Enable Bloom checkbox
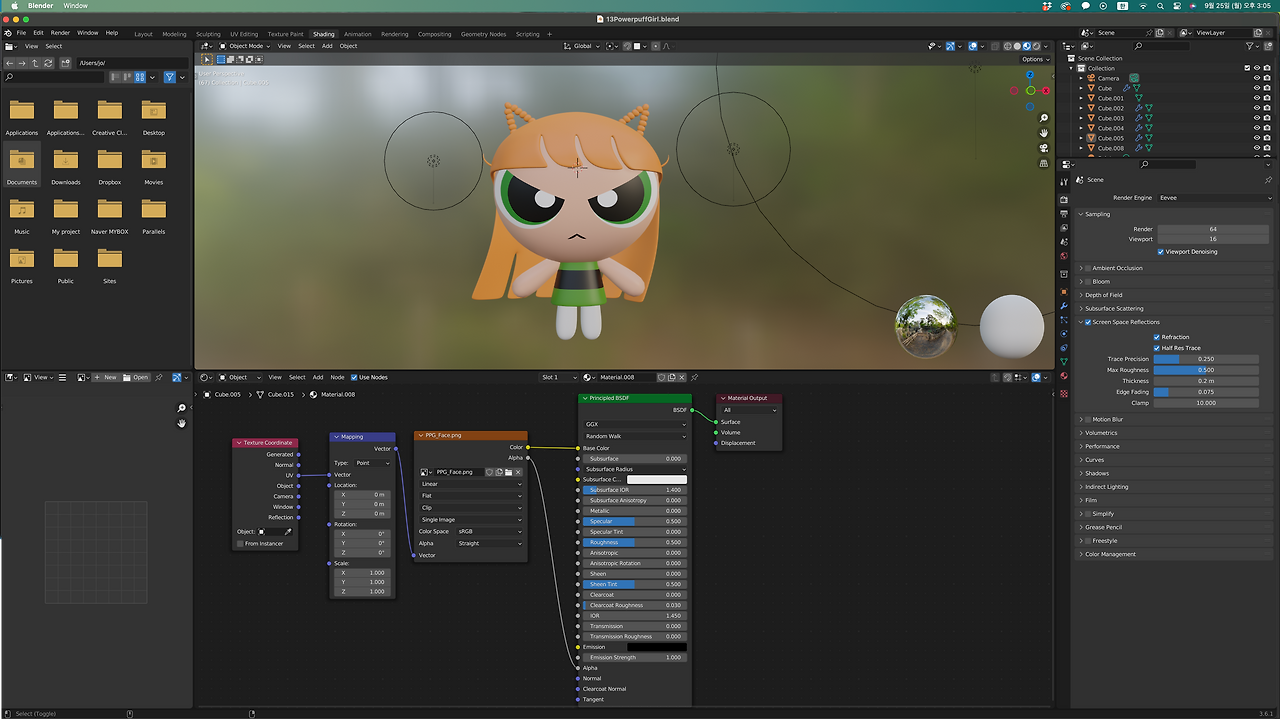 (1088, 282)
